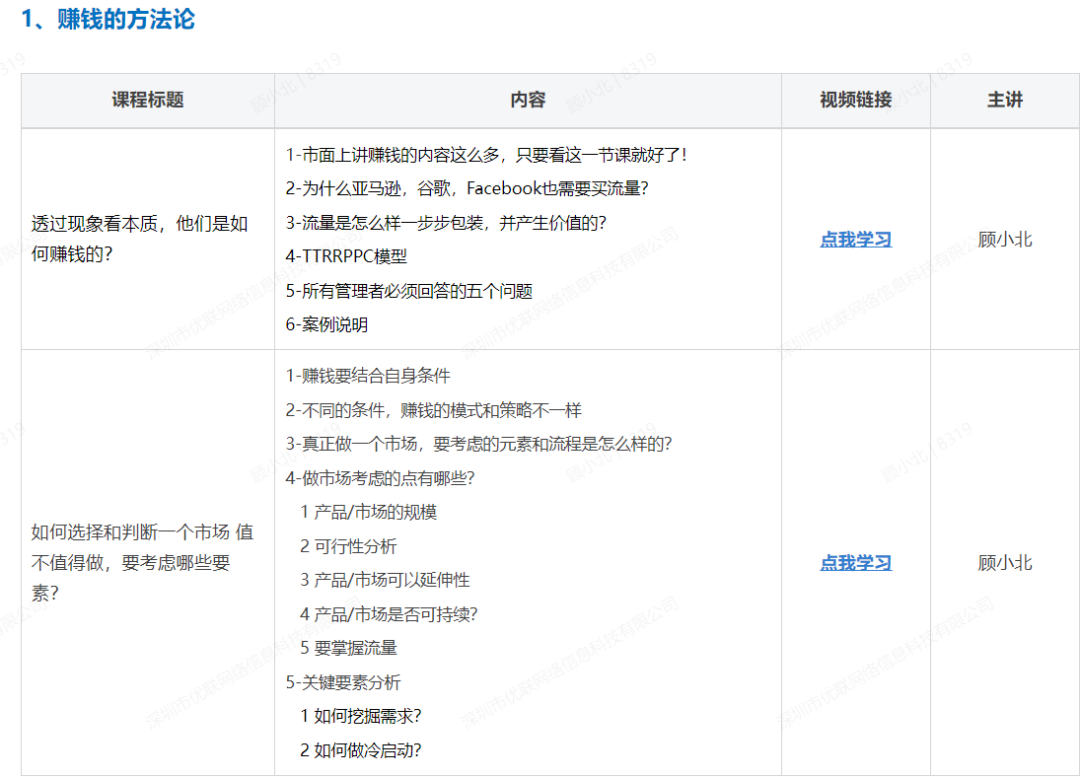This screenshot has height=777, width=1080.
Task: Click the Facebook也需要买流量 line
Action: (467, 188)
